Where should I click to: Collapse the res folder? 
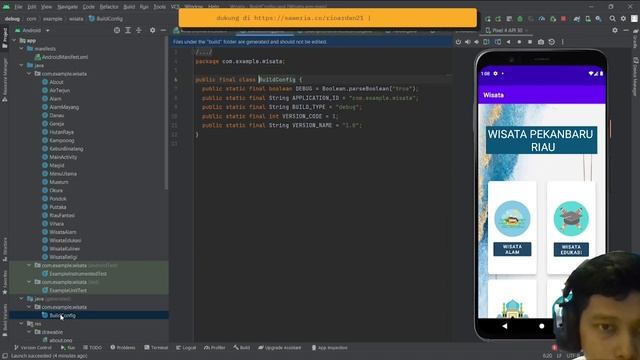point(22,324)
